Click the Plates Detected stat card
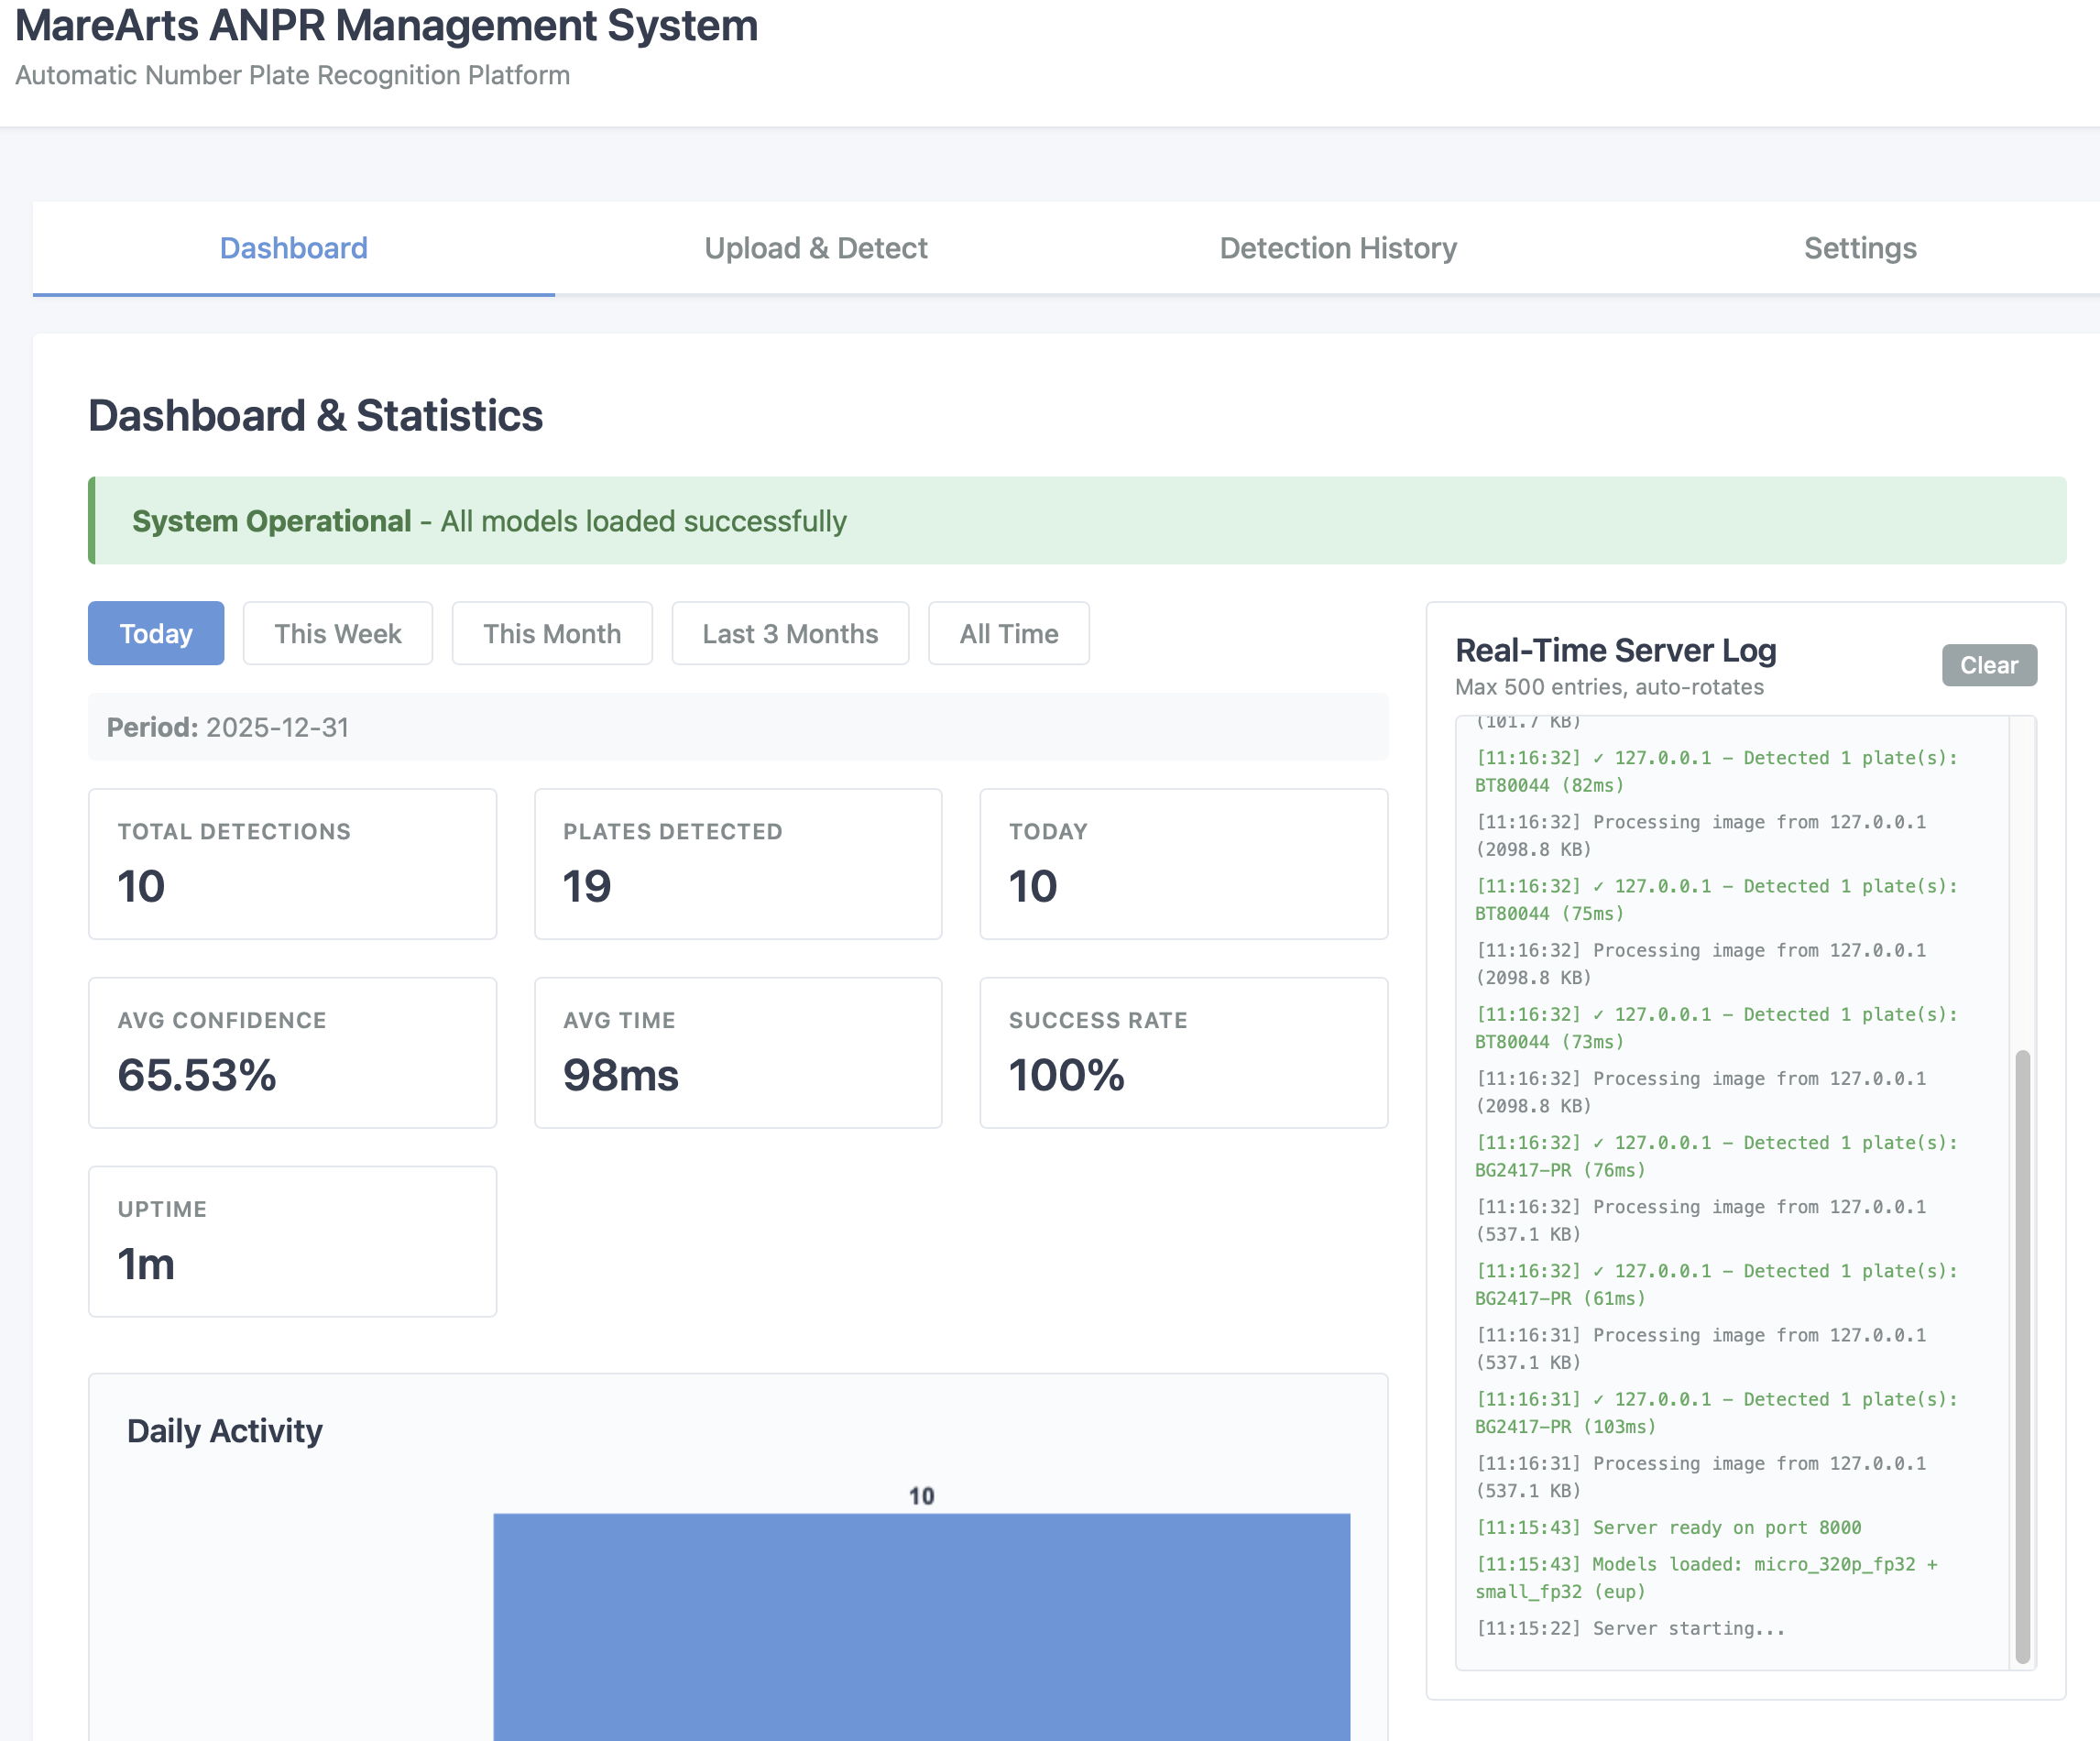Image resolution: width=2100 pixels, height=1741 pixels. [x=738, y=864]
